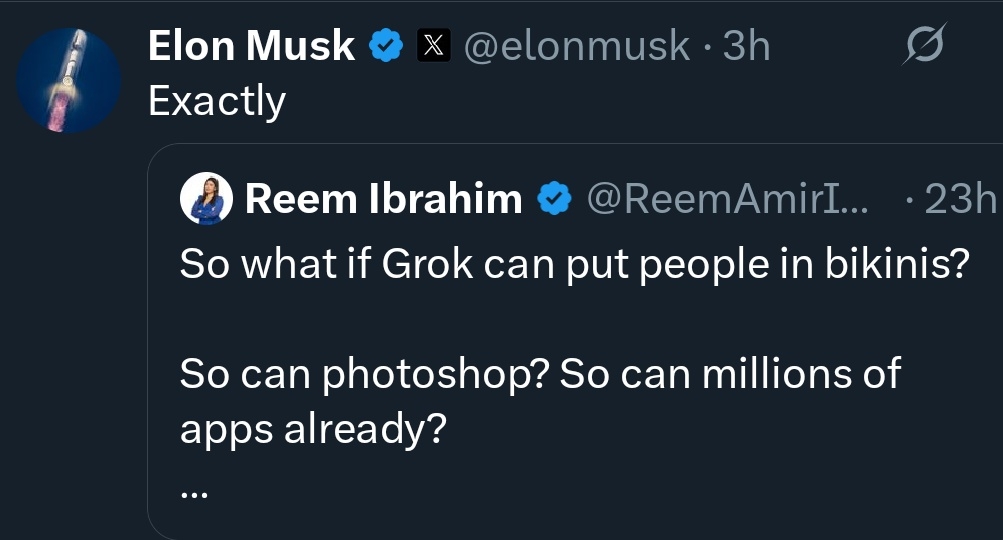This screenshot has height=540, width=1003.
Task: Click the 3h post timestamp
Action: [x=746, y=46]
